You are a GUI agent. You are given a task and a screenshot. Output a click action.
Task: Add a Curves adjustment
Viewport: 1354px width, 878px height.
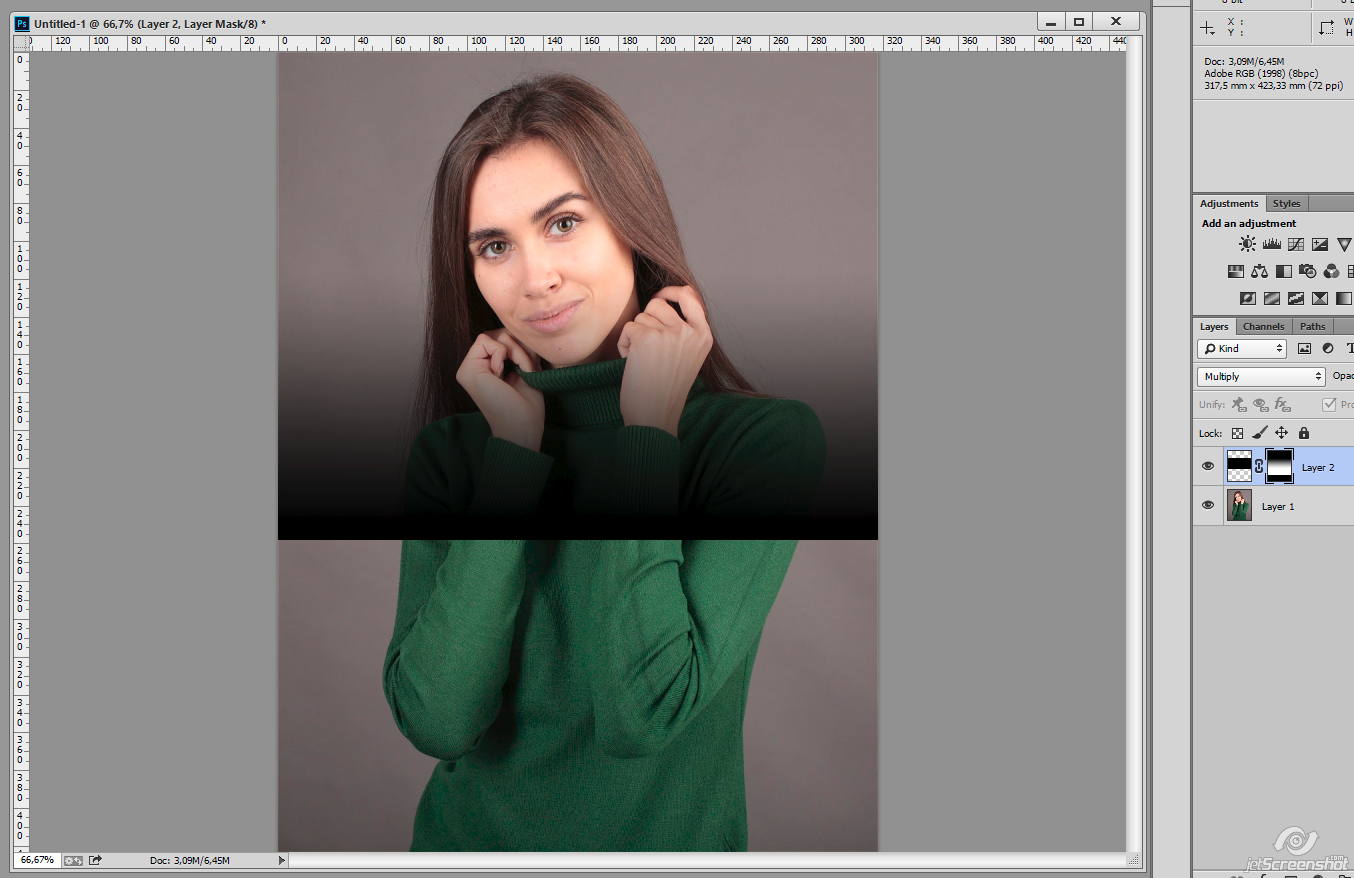tap(1296, 244)
